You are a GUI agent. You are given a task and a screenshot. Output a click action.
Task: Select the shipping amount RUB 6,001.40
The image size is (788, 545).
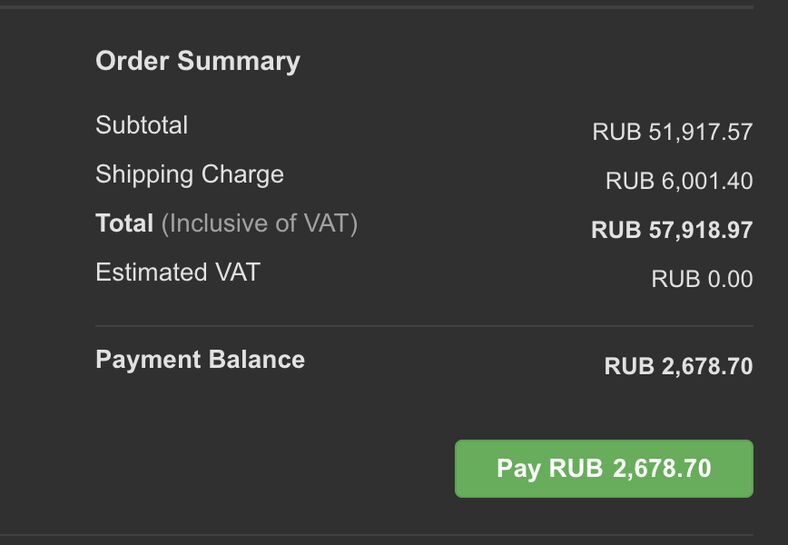679,181
